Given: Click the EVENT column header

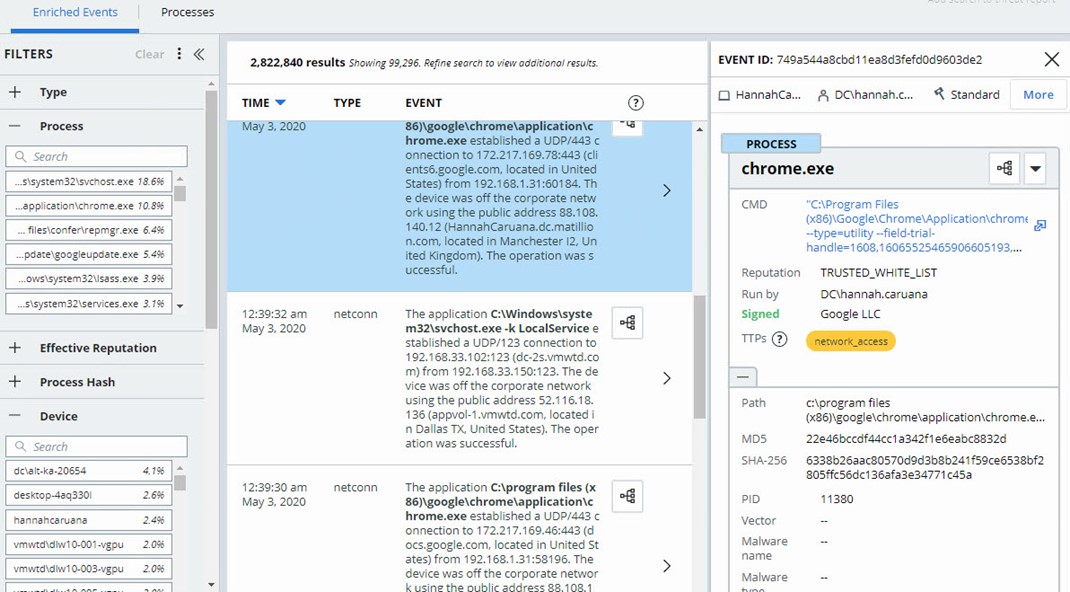Looking at the screenshot, I should click(423, 103).
